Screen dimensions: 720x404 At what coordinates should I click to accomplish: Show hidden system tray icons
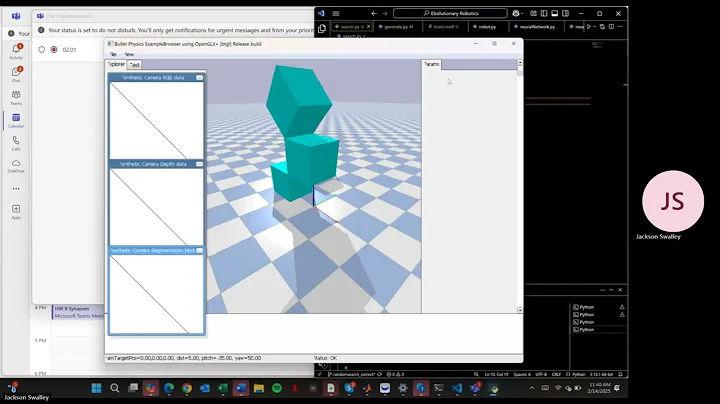click(x=532, y=388)
